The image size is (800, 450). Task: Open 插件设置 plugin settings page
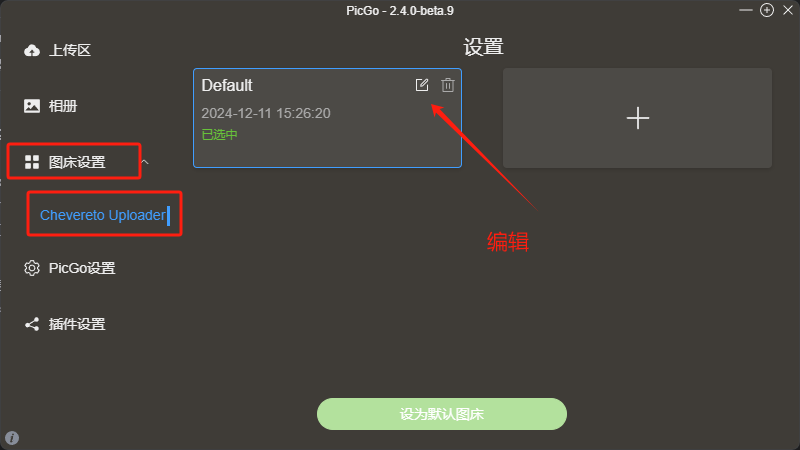pos(77,324)
